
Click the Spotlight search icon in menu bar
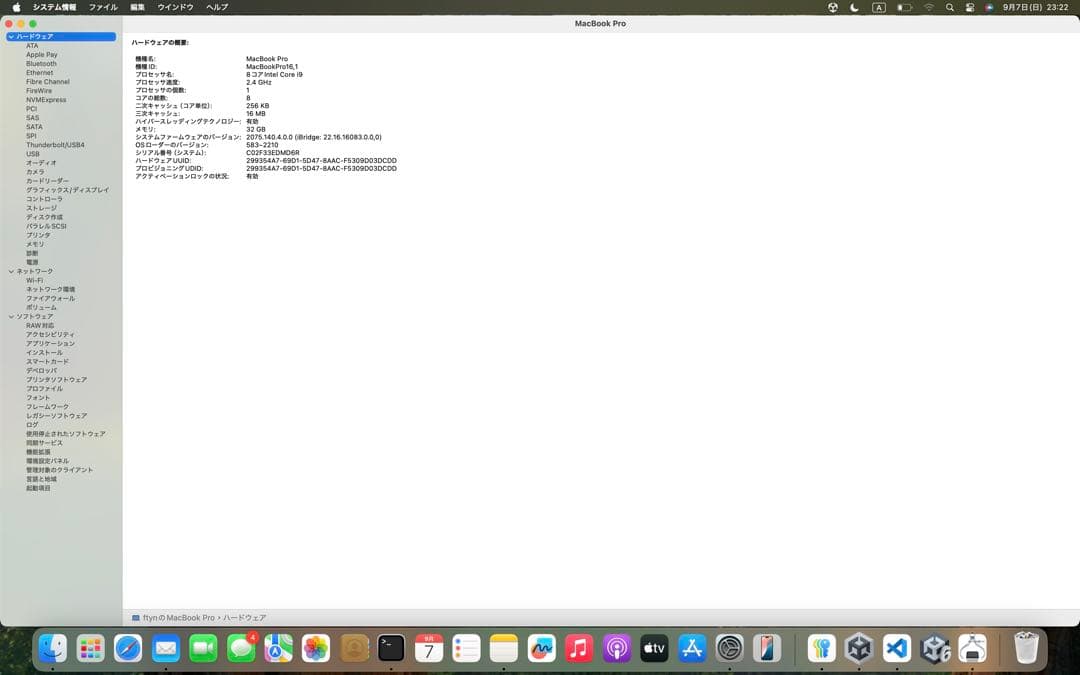[x=949, y=7]
